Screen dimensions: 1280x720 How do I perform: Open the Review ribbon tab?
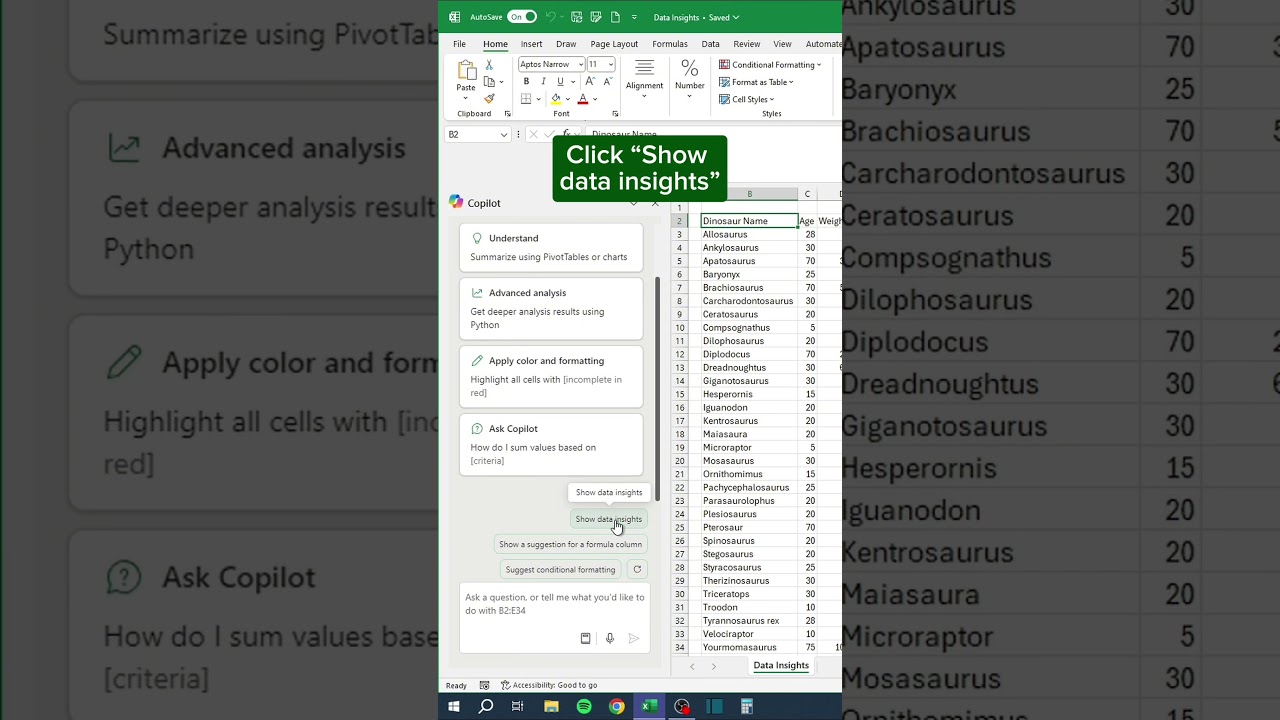tap(746, 44)
